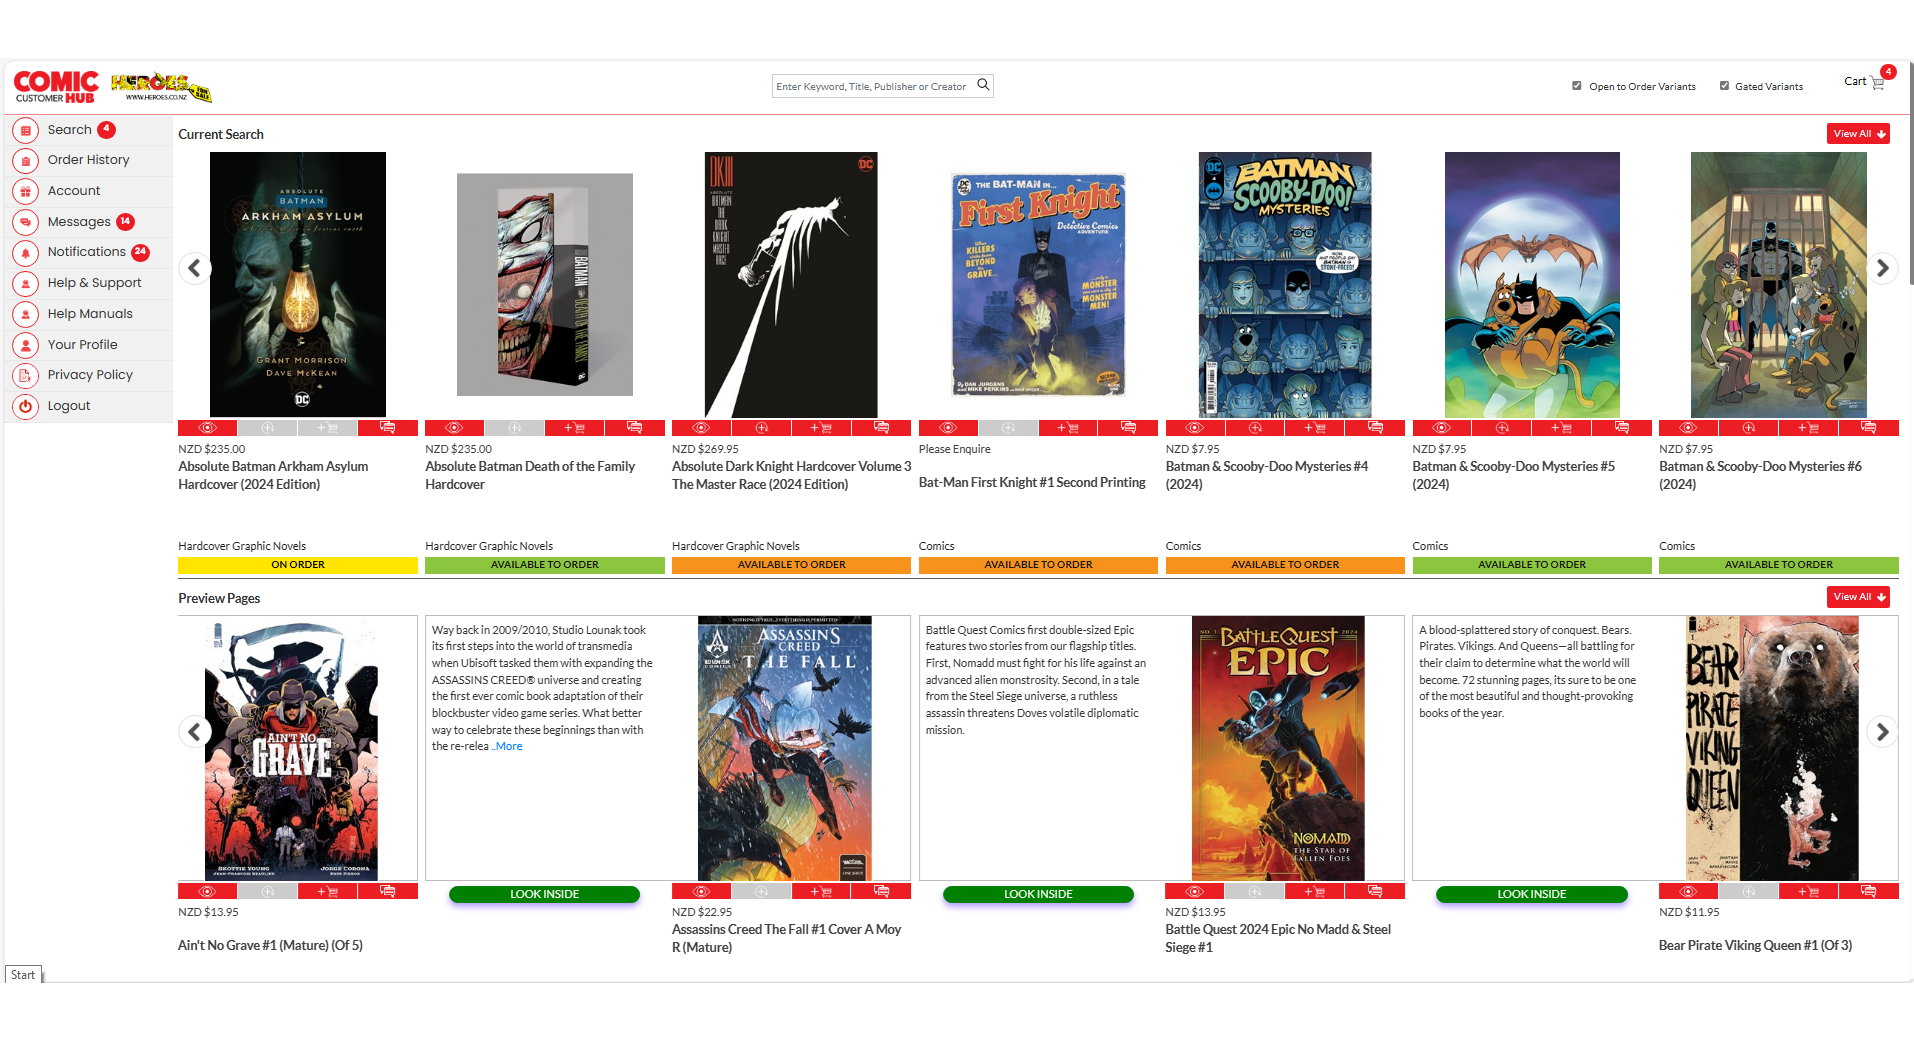Focus the keyword search field
The height and width of the screenshot is (1041, 1914).
872,86
